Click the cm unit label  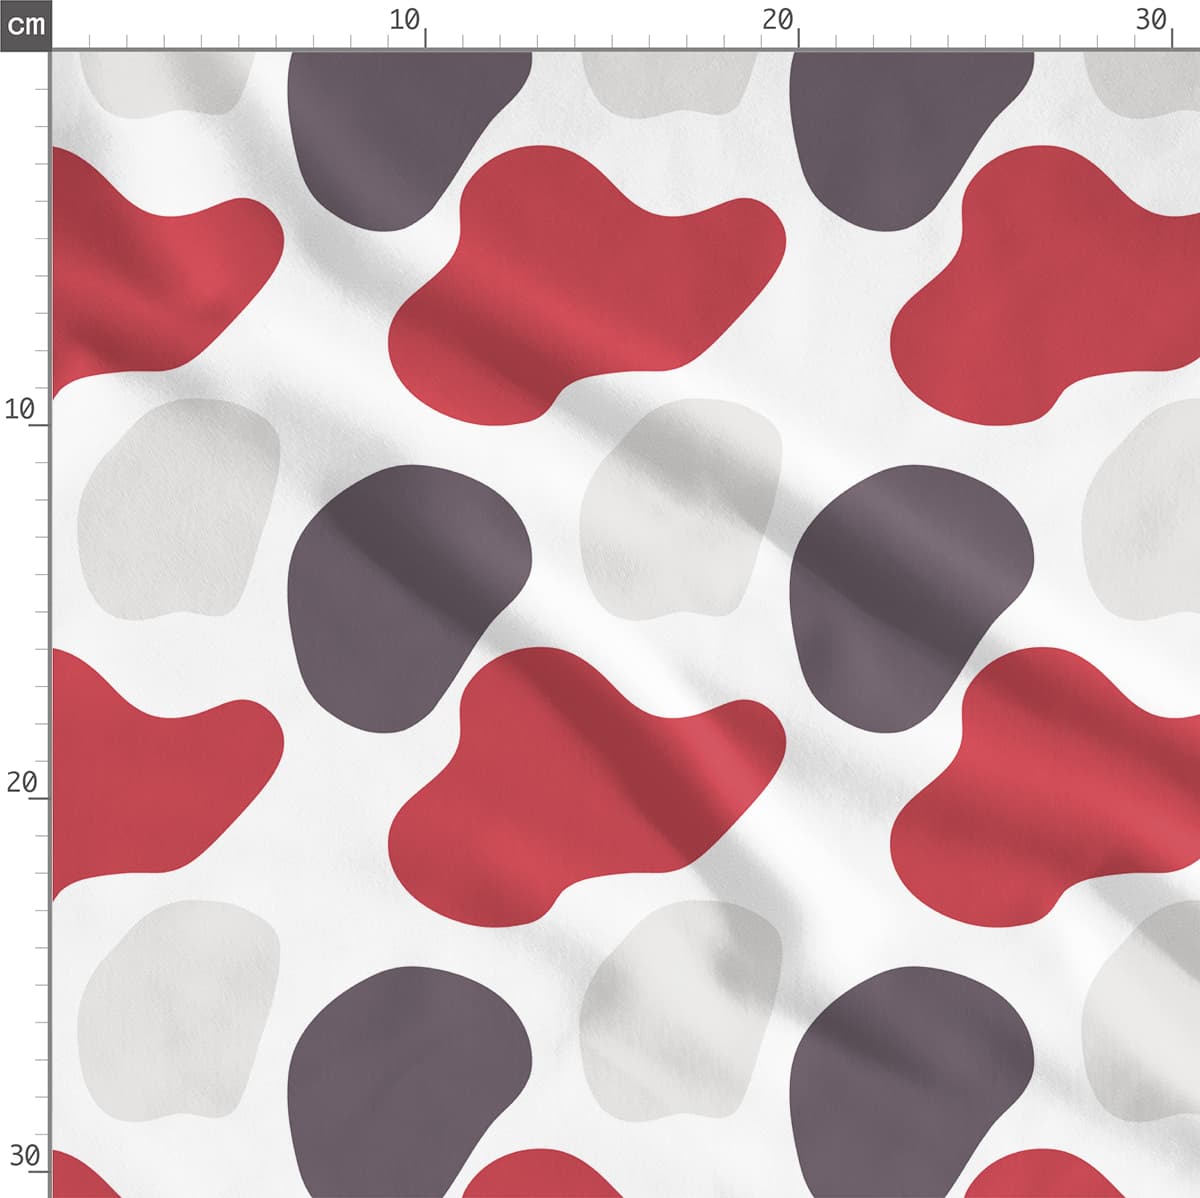pos(25,24)
